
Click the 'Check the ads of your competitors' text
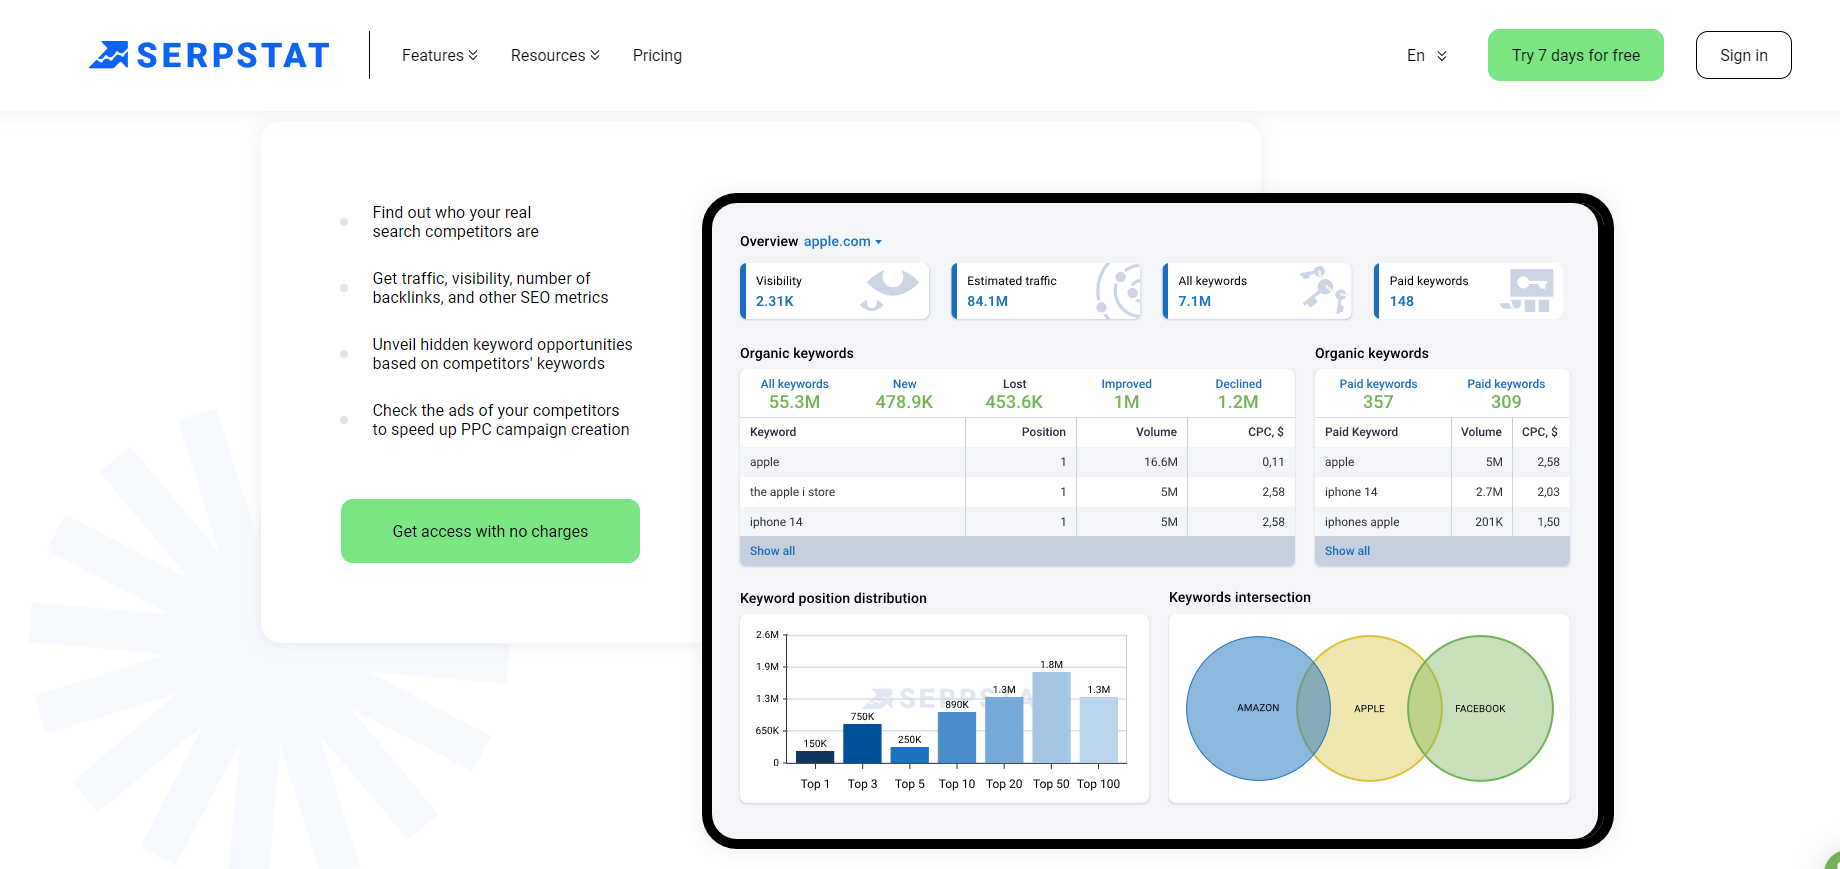tap(501, 420)
